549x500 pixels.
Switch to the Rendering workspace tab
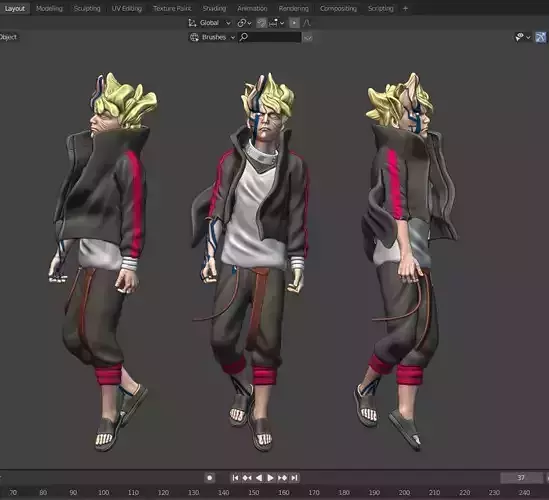coord(293,8)
